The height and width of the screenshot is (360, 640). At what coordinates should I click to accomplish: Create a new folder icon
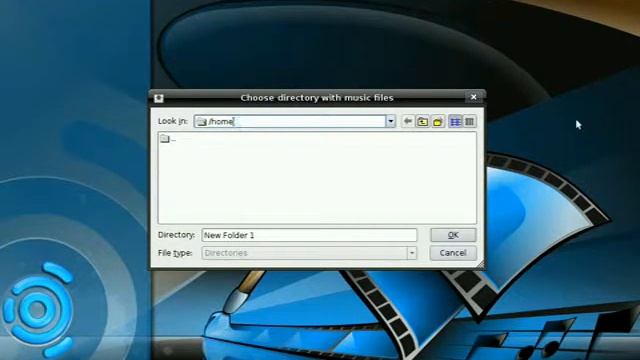438,121
